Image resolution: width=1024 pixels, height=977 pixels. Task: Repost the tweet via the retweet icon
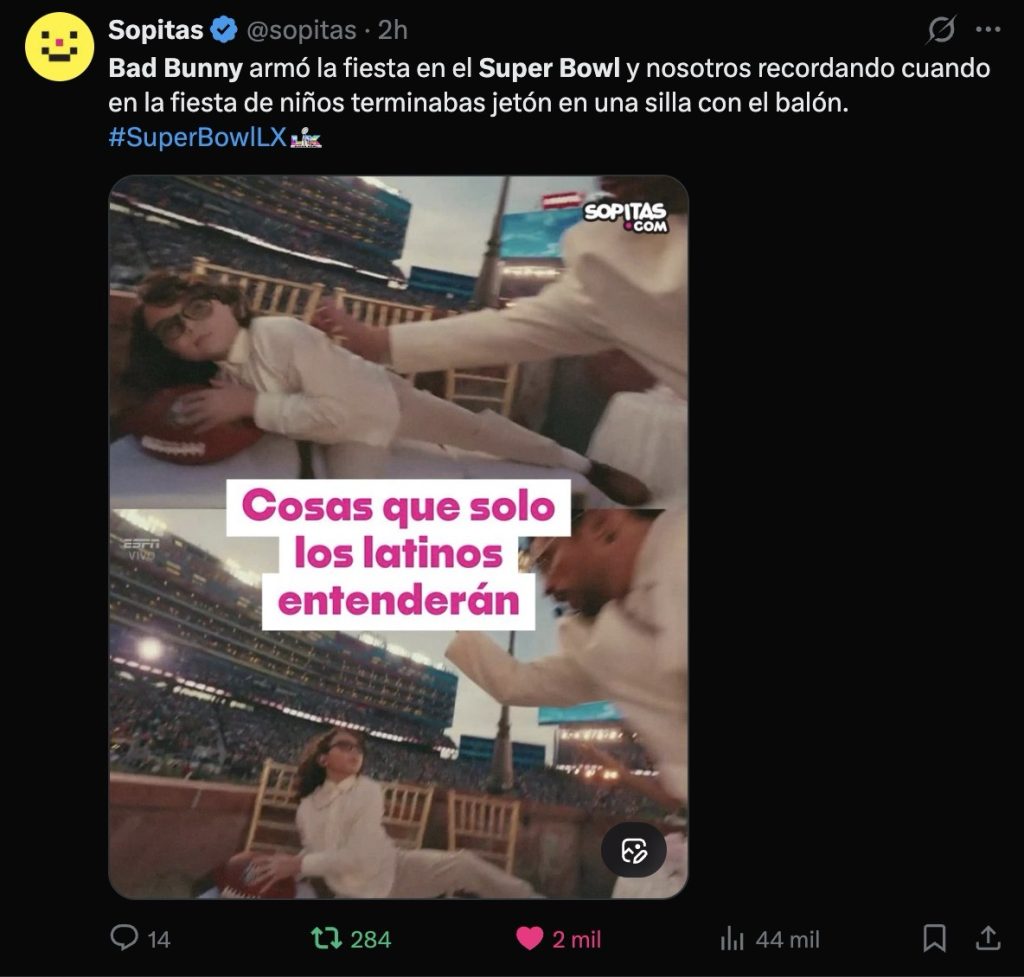click(x=326, y=938)
